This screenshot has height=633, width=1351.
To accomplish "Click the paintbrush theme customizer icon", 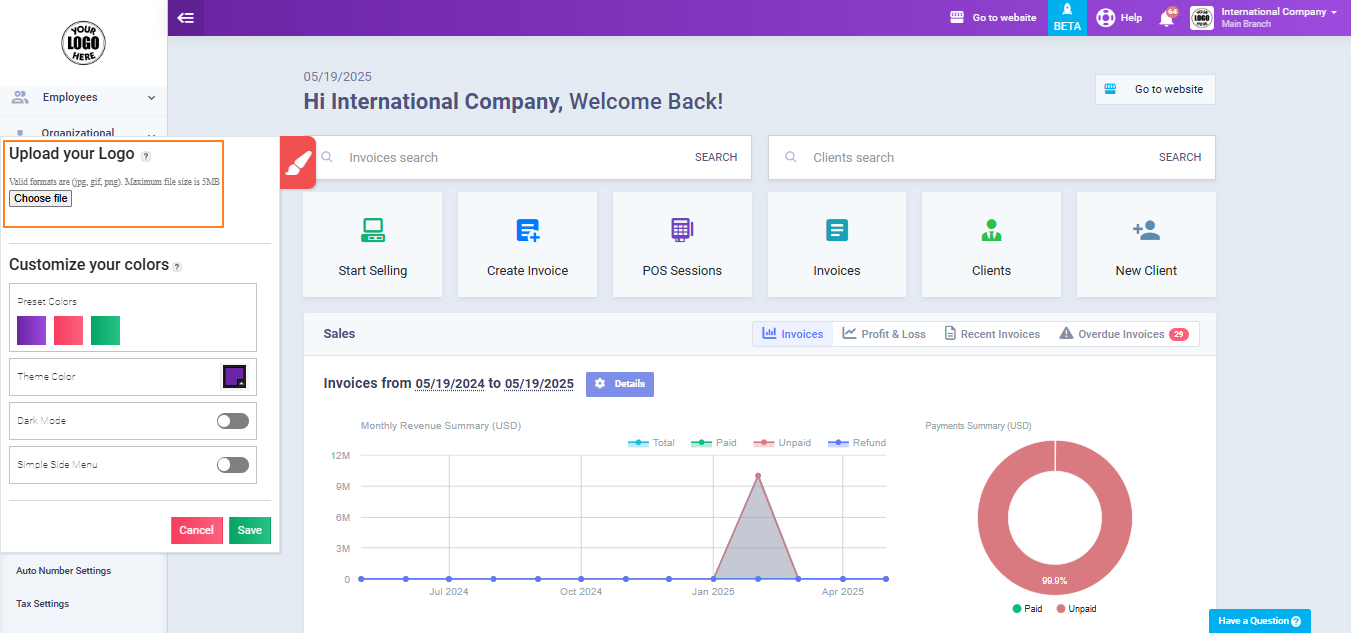I will pyautogui.click(x=298, y=162).
